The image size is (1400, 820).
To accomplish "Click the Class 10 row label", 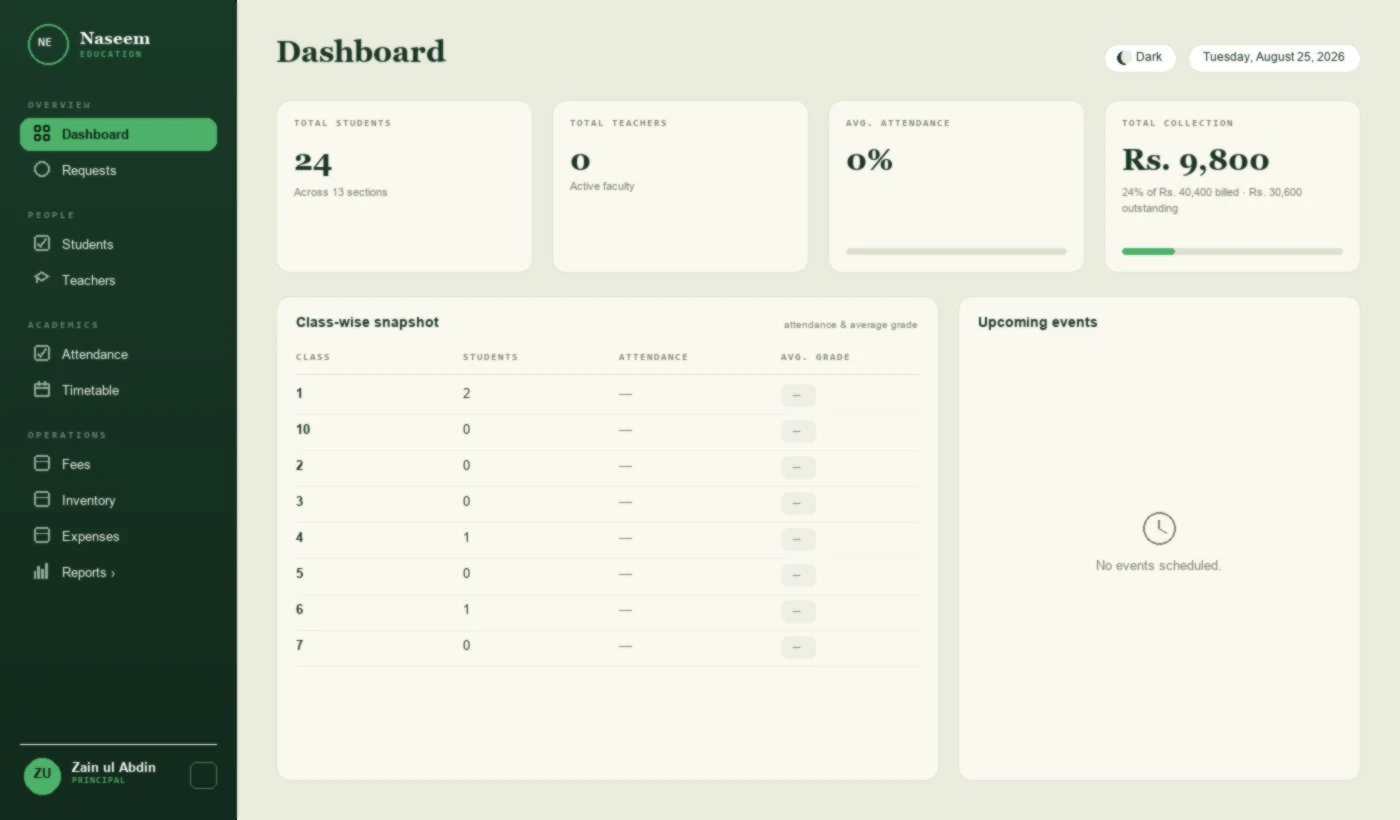I will tap(303, 429).
